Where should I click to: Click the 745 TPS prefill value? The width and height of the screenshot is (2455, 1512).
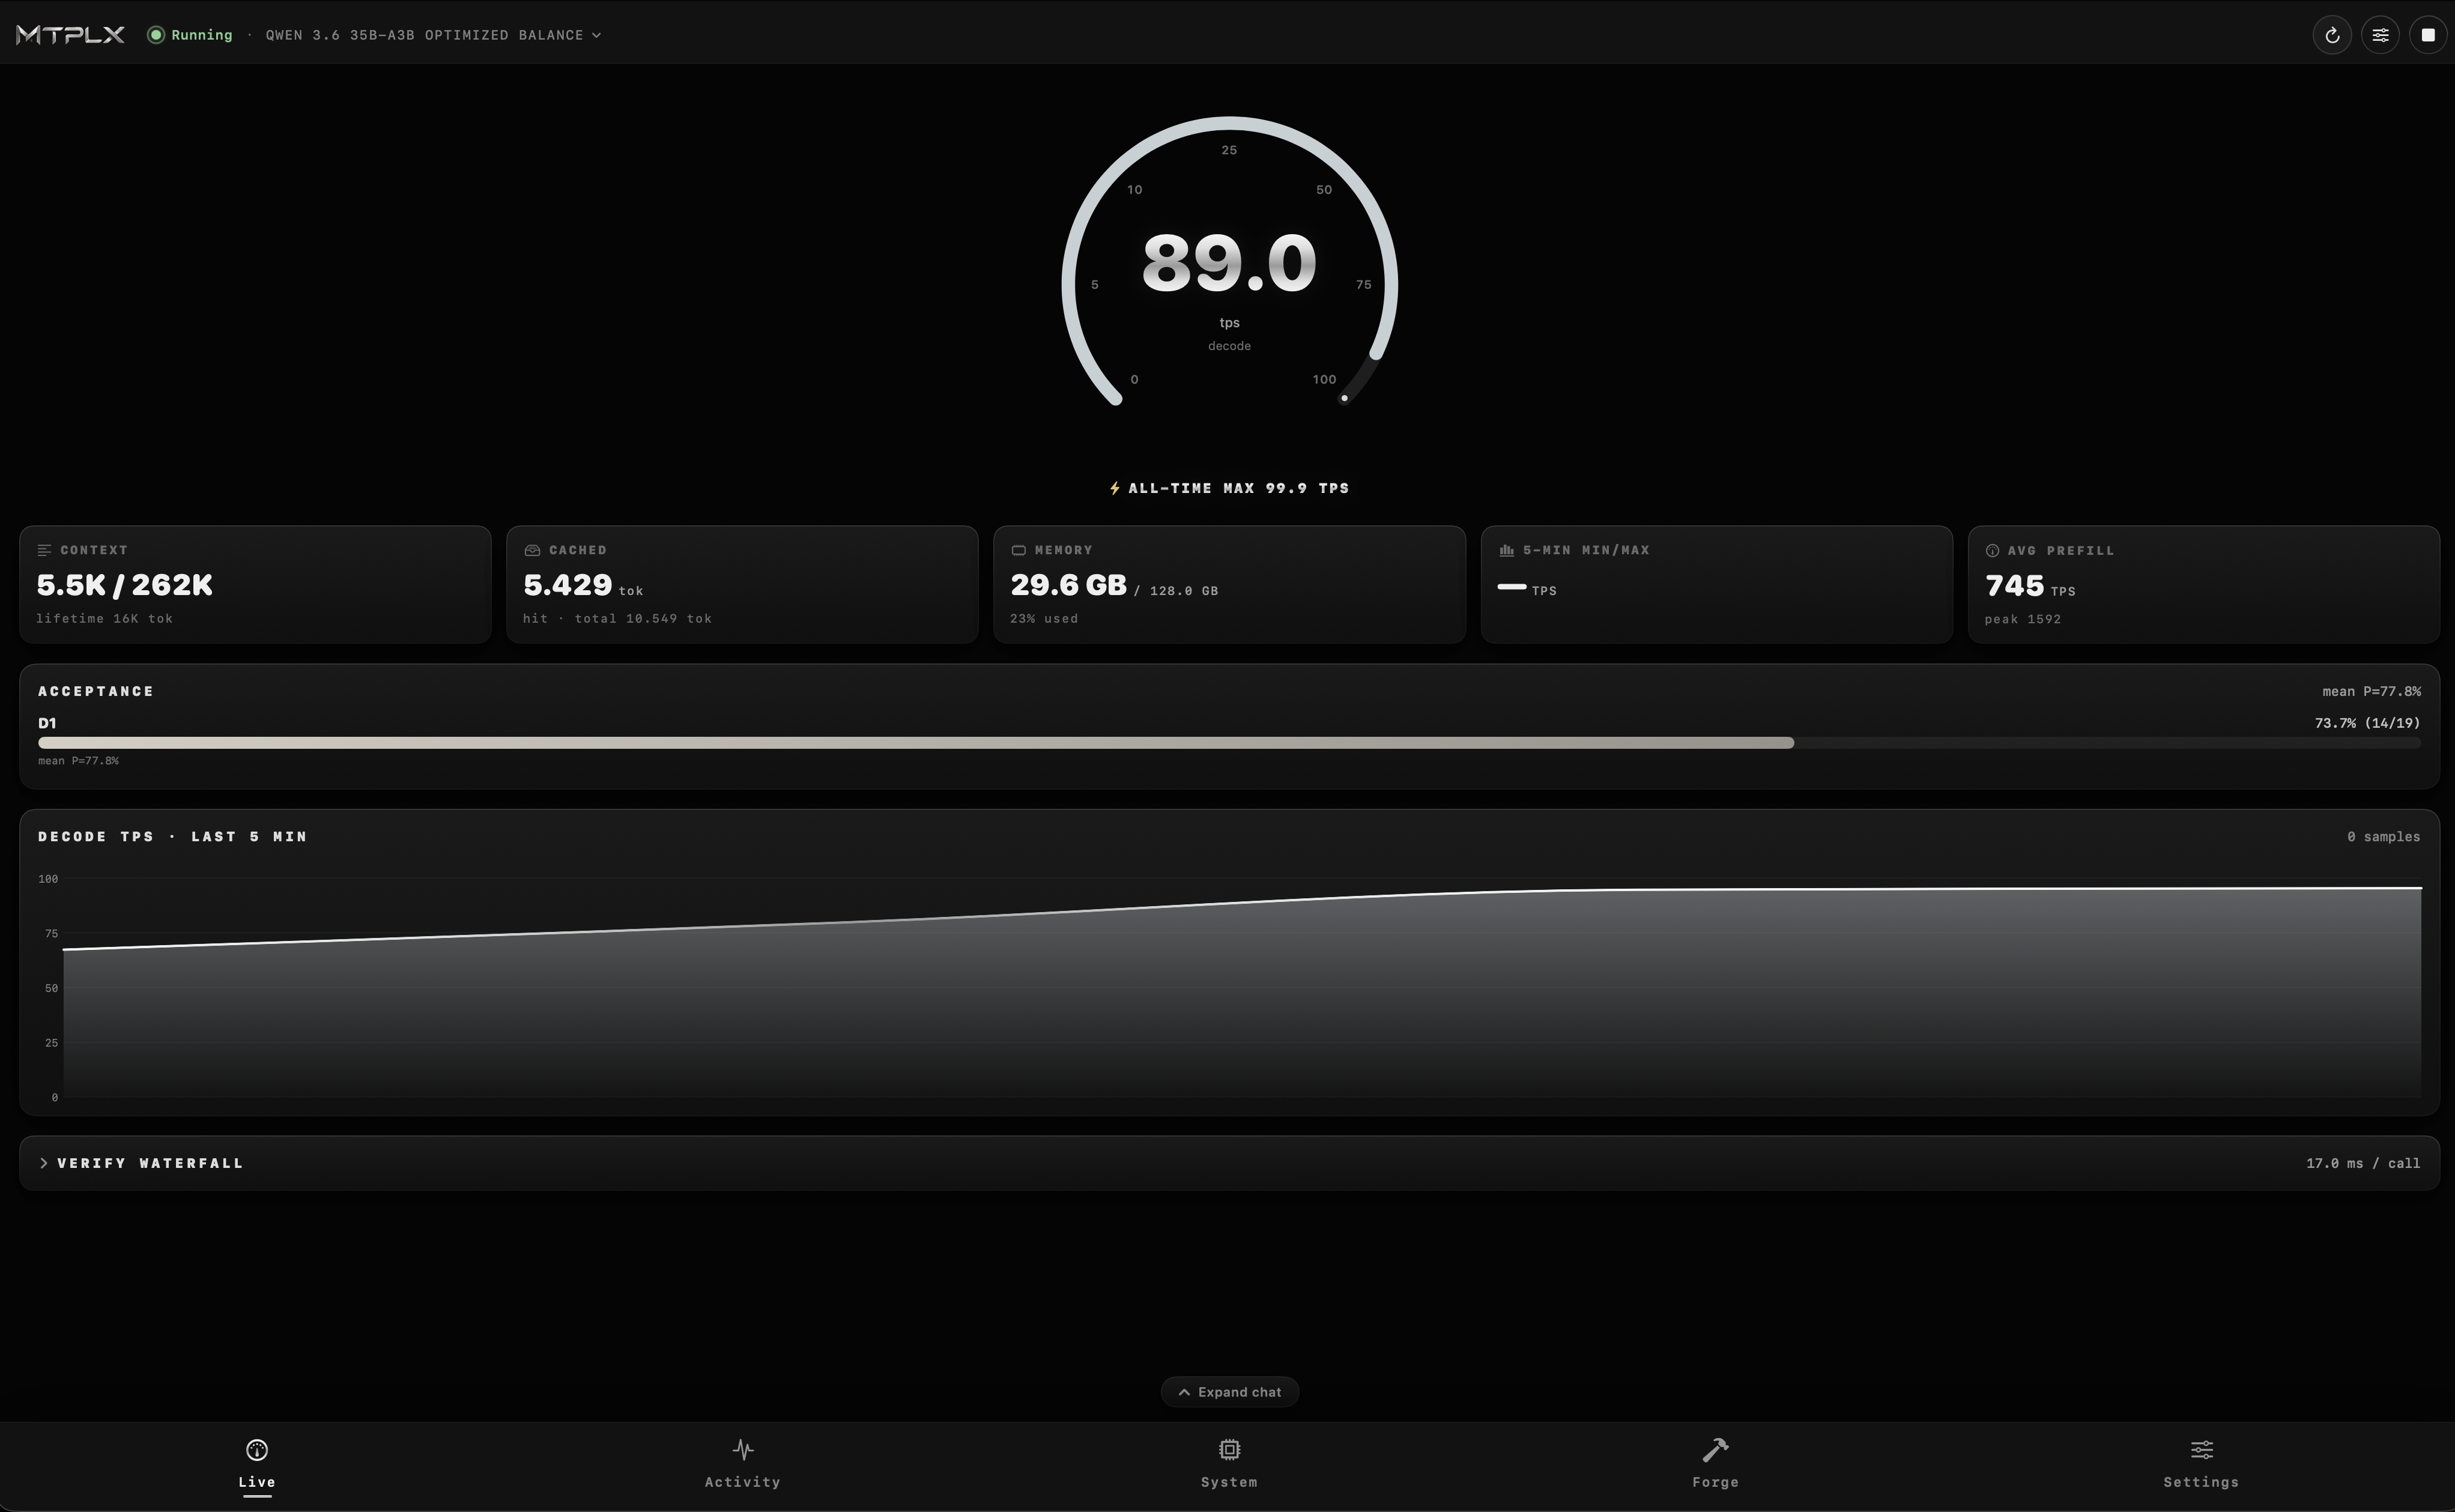[x=2030, y=586]
